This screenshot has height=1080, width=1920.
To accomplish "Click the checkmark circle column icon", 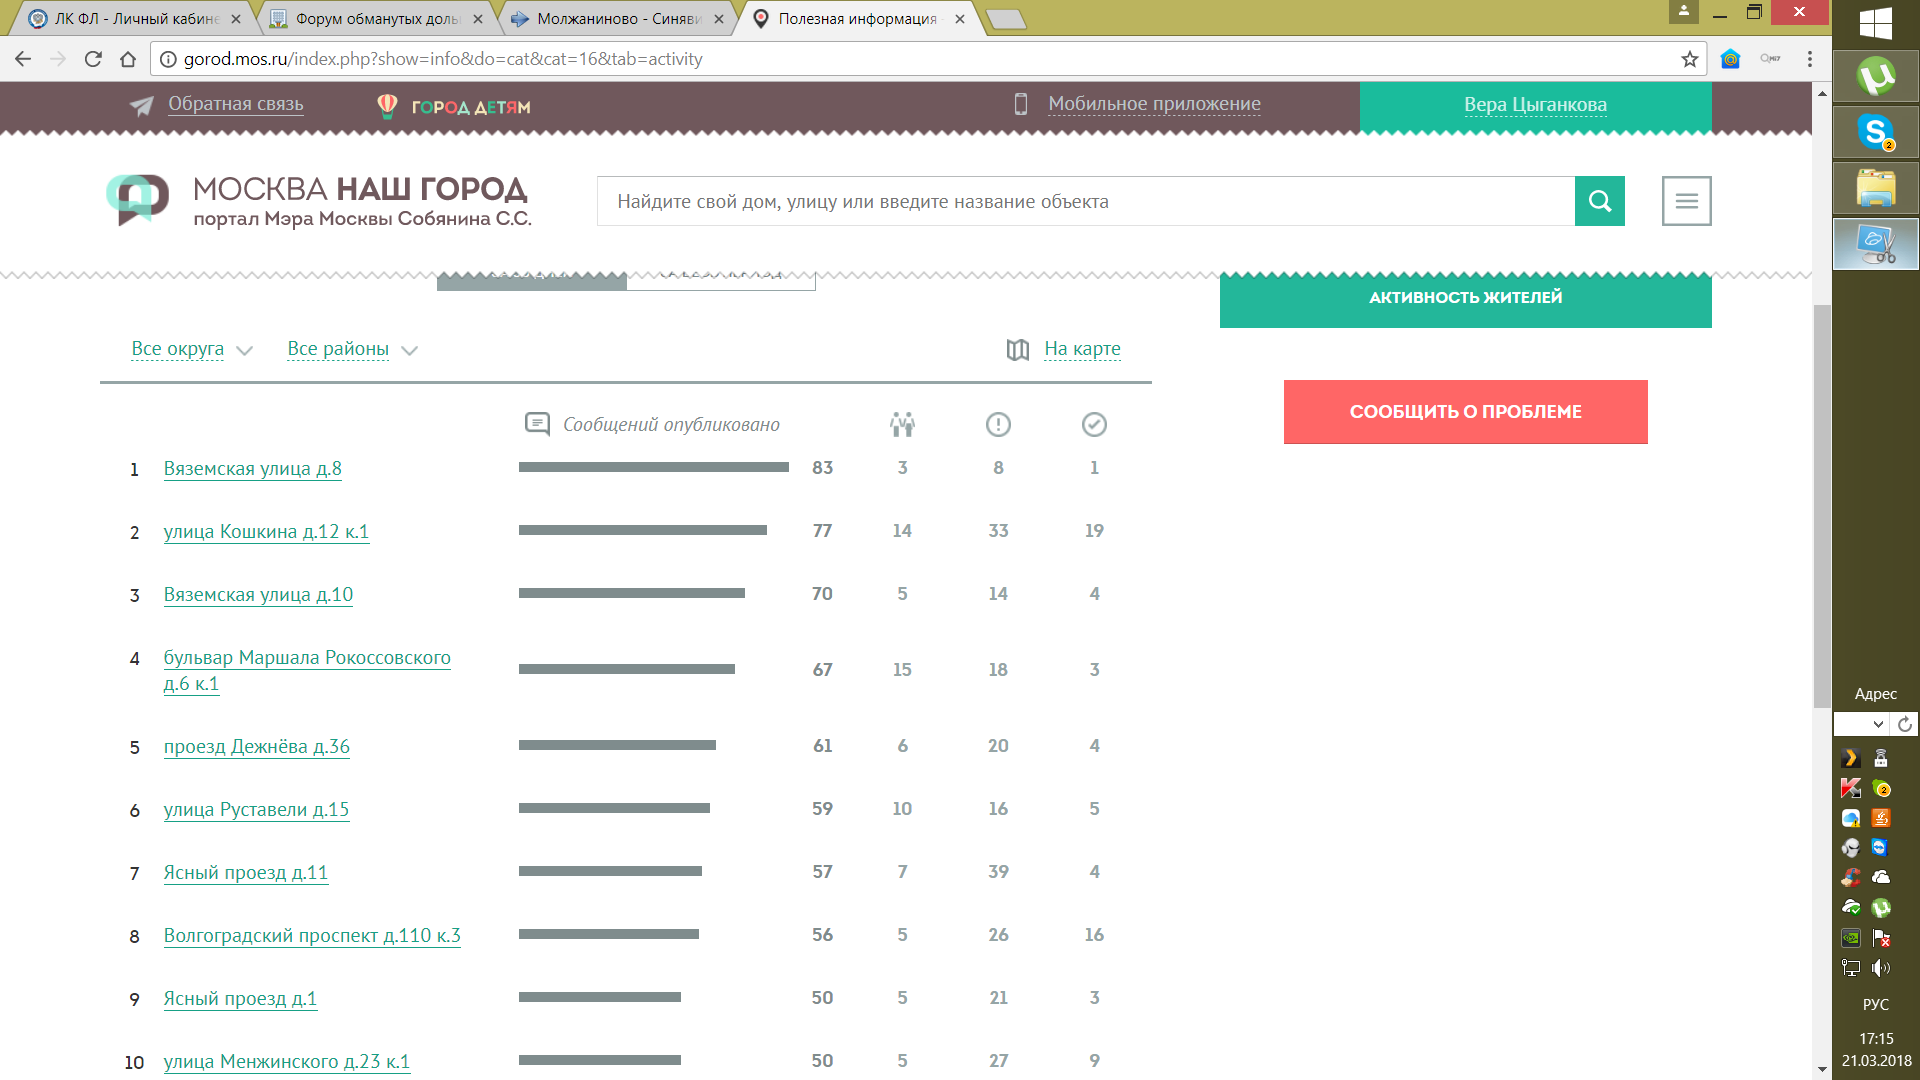I will click(x=1094, y=425).
